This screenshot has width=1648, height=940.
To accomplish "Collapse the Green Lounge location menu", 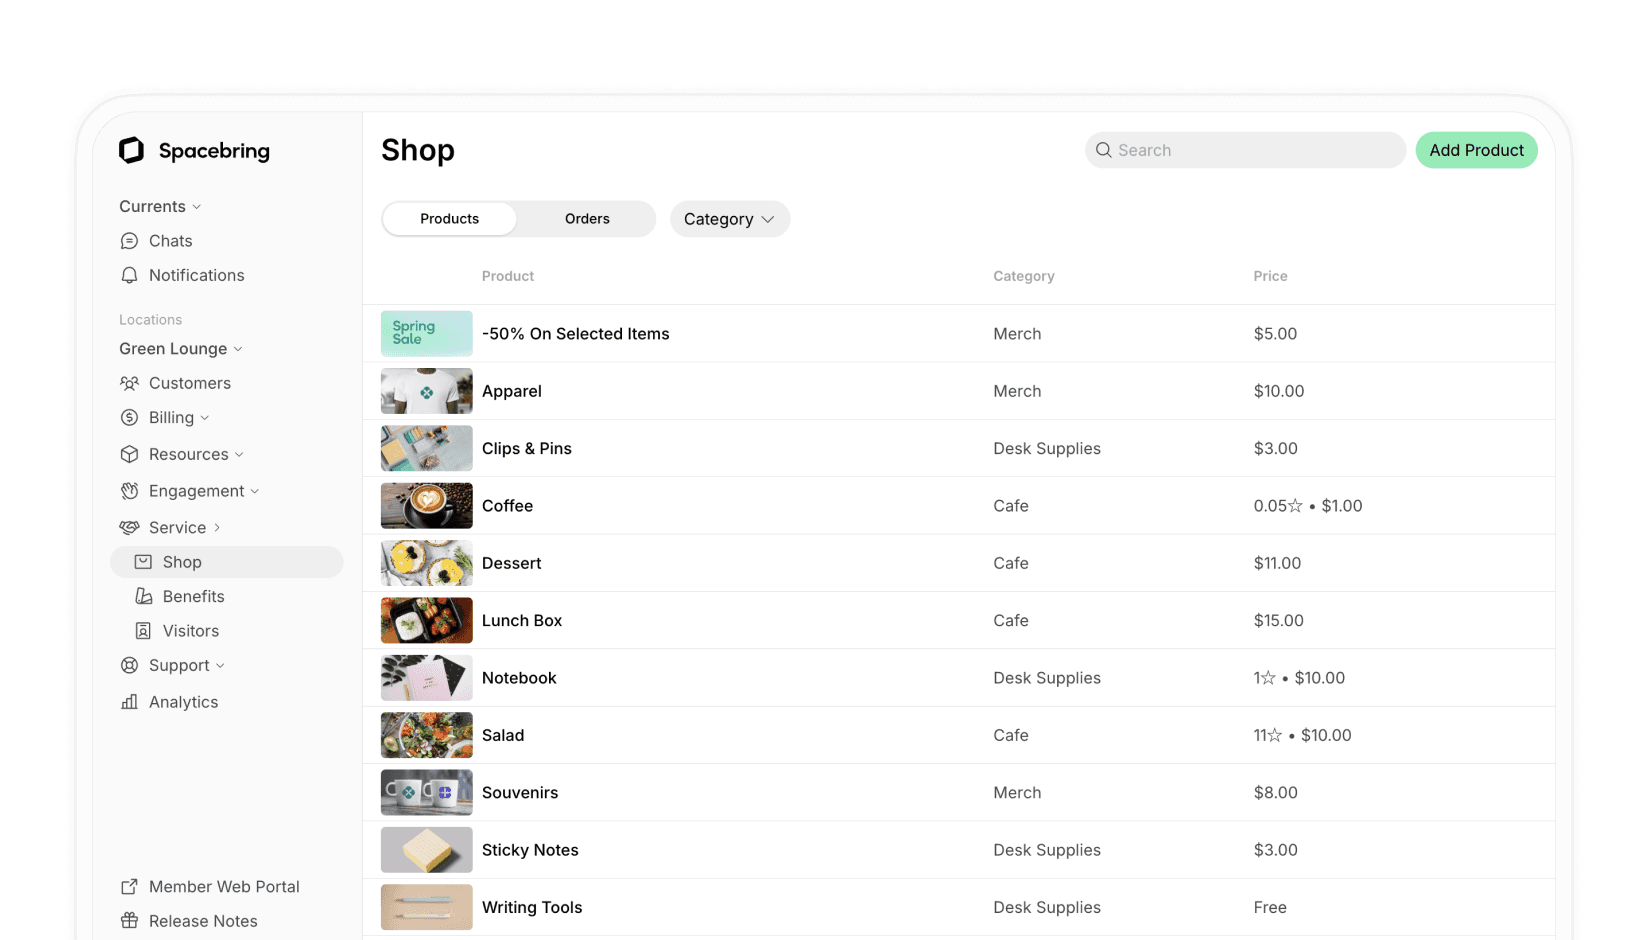I will (237, 348).
